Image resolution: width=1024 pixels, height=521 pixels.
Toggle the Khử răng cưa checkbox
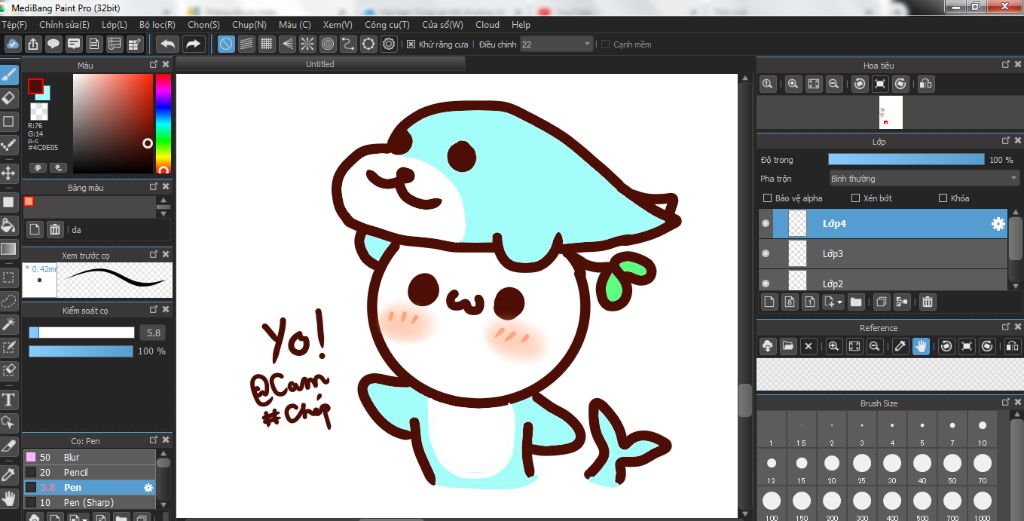tap(411, 44)
